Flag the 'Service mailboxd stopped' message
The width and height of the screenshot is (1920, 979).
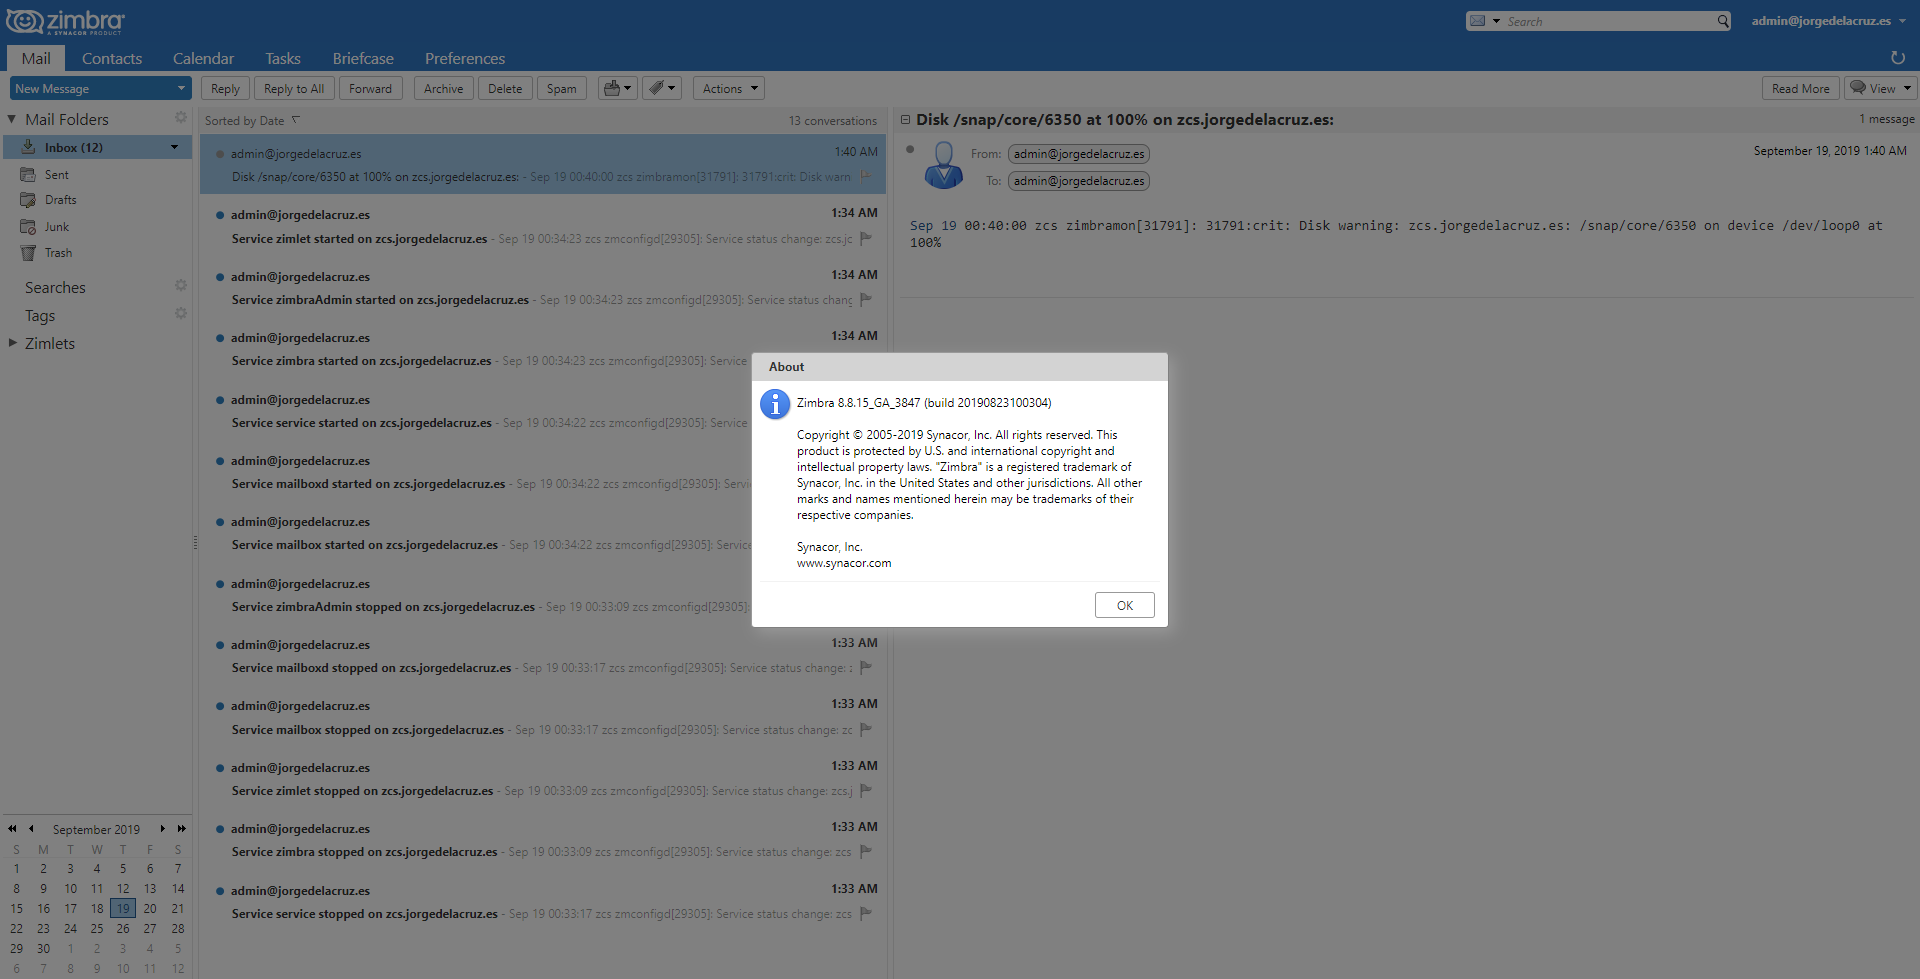coord(866,667)
